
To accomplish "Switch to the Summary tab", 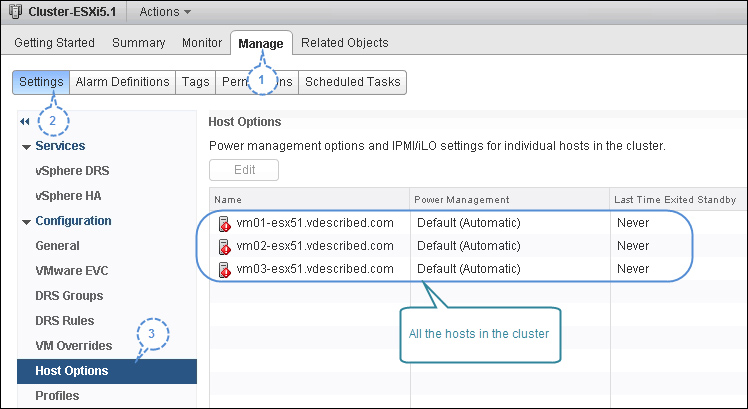I will [138, 43].
